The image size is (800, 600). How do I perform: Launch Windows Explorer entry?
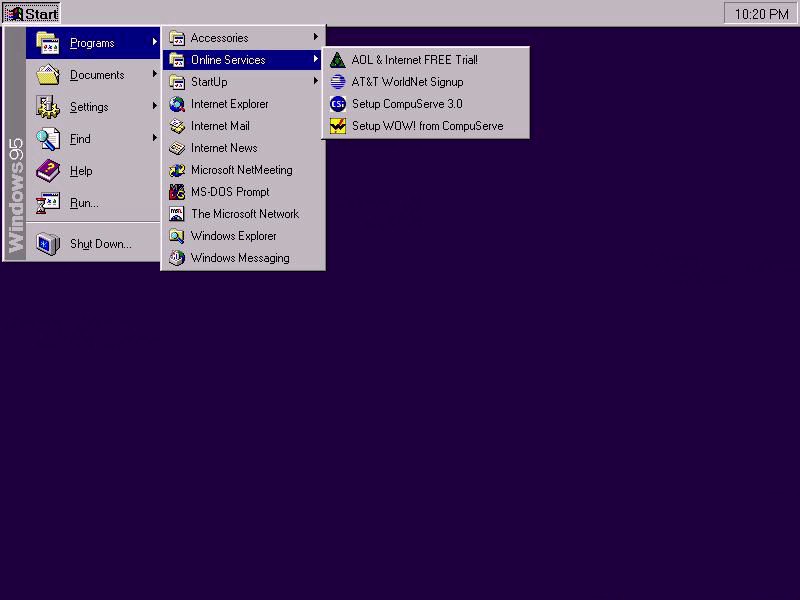243,236
